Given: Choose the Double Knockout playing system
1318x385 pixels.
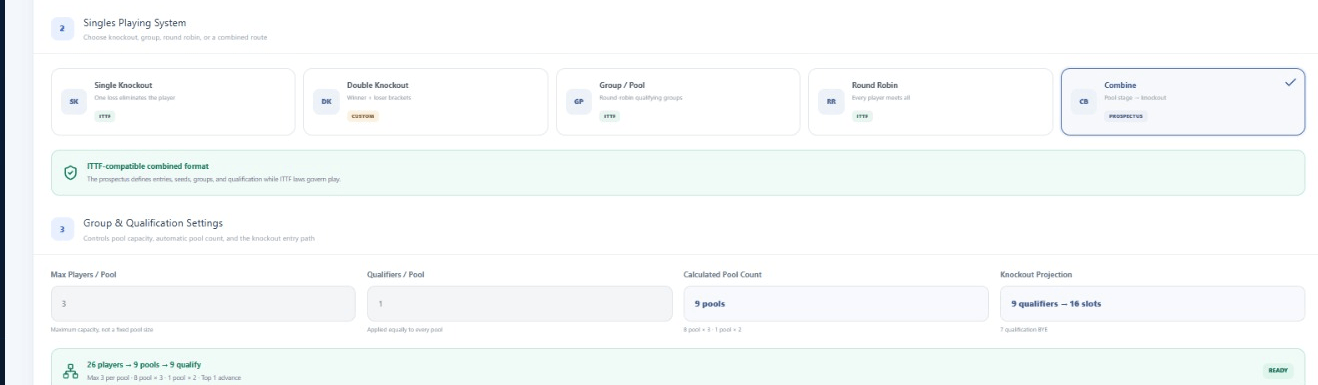Looking at the screenshot, I should (x=426, y=102).
